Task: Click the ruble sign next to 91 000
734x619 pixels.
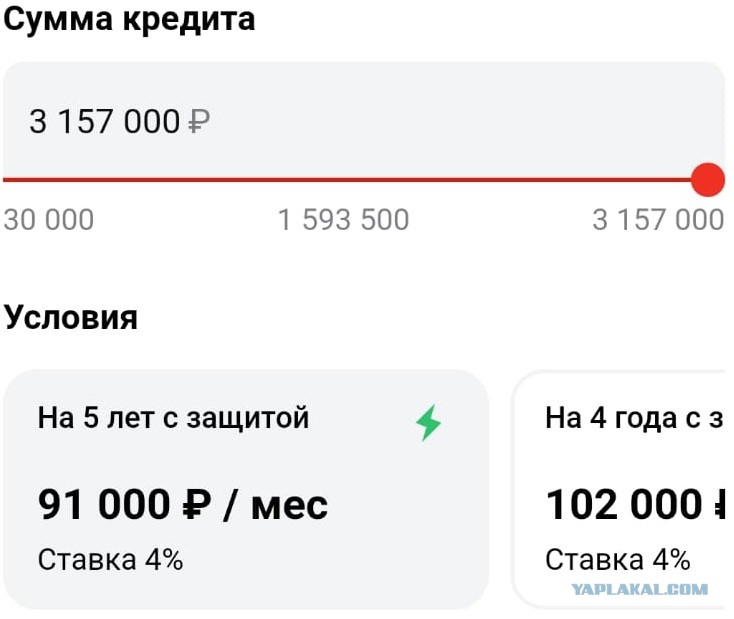Action: click(x=197, y=505)
